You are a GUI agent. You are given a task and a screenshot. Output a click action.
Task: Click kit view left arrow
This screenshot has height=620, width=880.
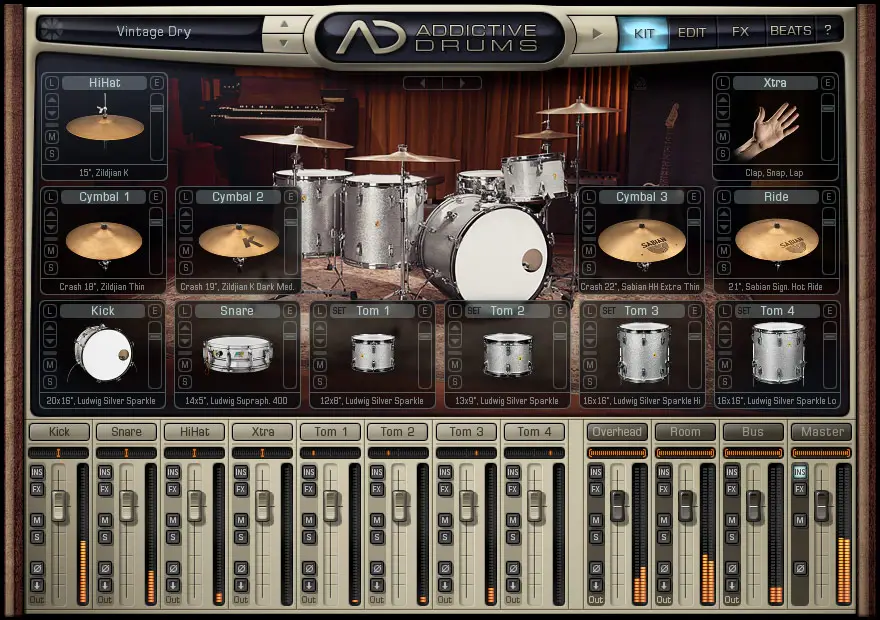tap(423, 83)
